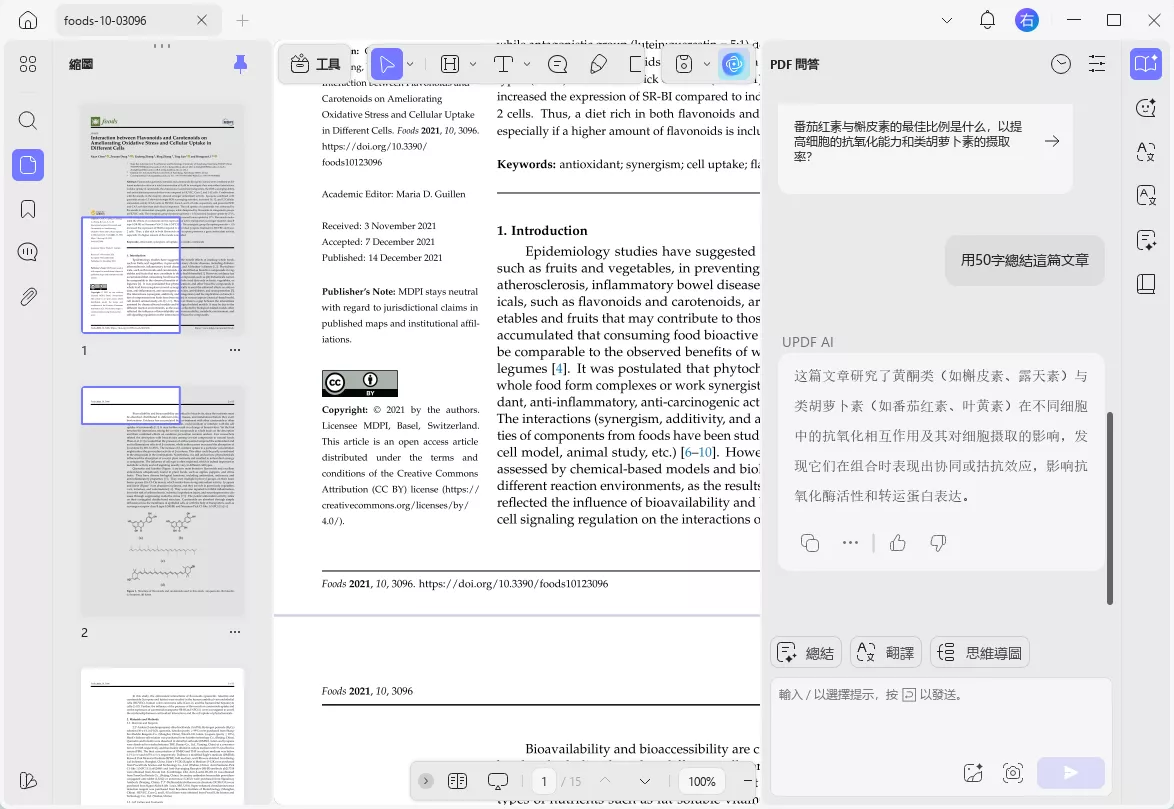Go to the home screen icon
Screen dimensions: 1174x809
tap(28, 20)
